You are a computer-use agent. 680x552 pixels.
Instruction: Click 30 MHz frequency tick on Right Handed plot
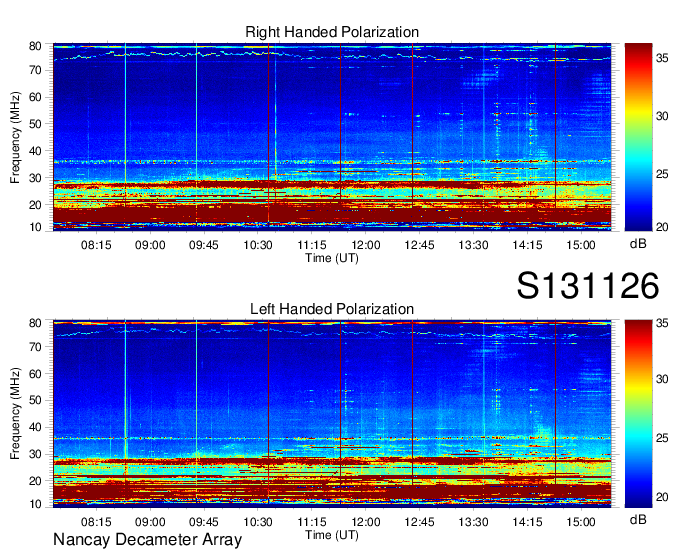click(35, 178)
